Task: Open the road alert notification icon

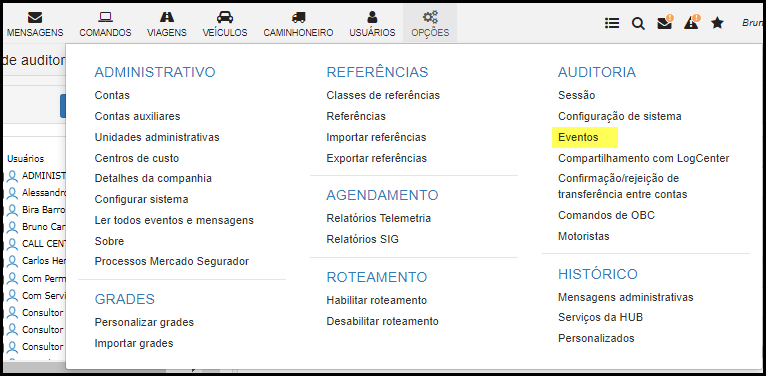Action: [692, 22]
